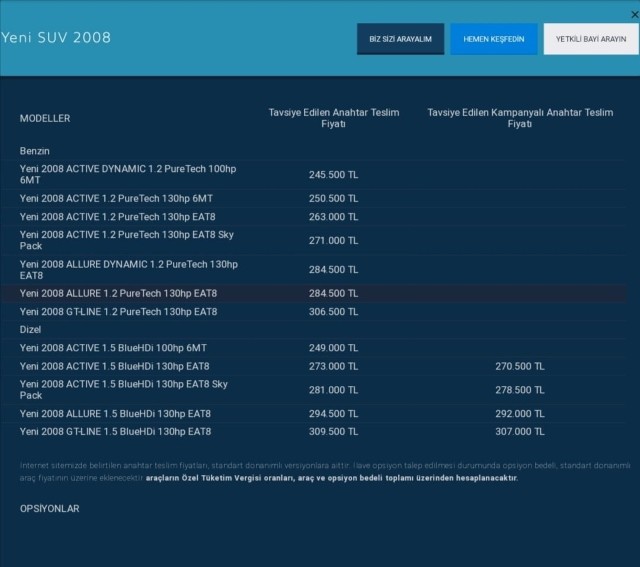Viewport: 640px width, 567px height.
Task: Select the OPSİYONLAR section heading
Action: [x=49, y=509]
